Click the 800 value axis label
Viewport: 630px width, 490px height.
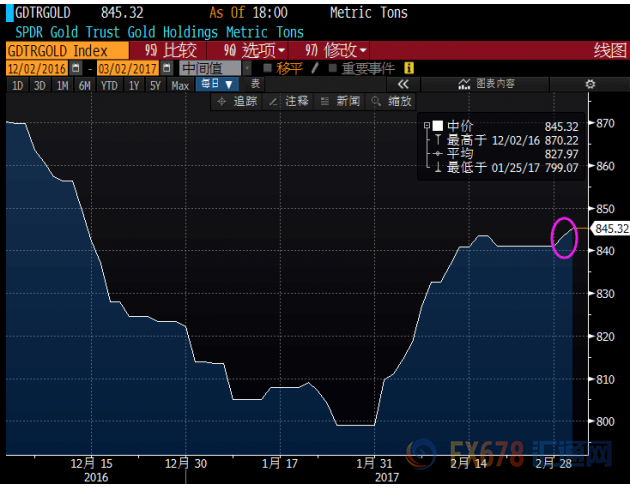click(605, 421)
